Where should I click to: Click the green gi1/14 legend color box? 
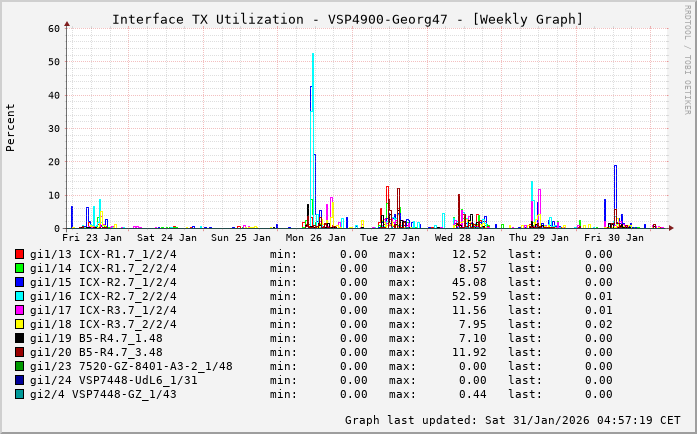[x=20, y=269]
